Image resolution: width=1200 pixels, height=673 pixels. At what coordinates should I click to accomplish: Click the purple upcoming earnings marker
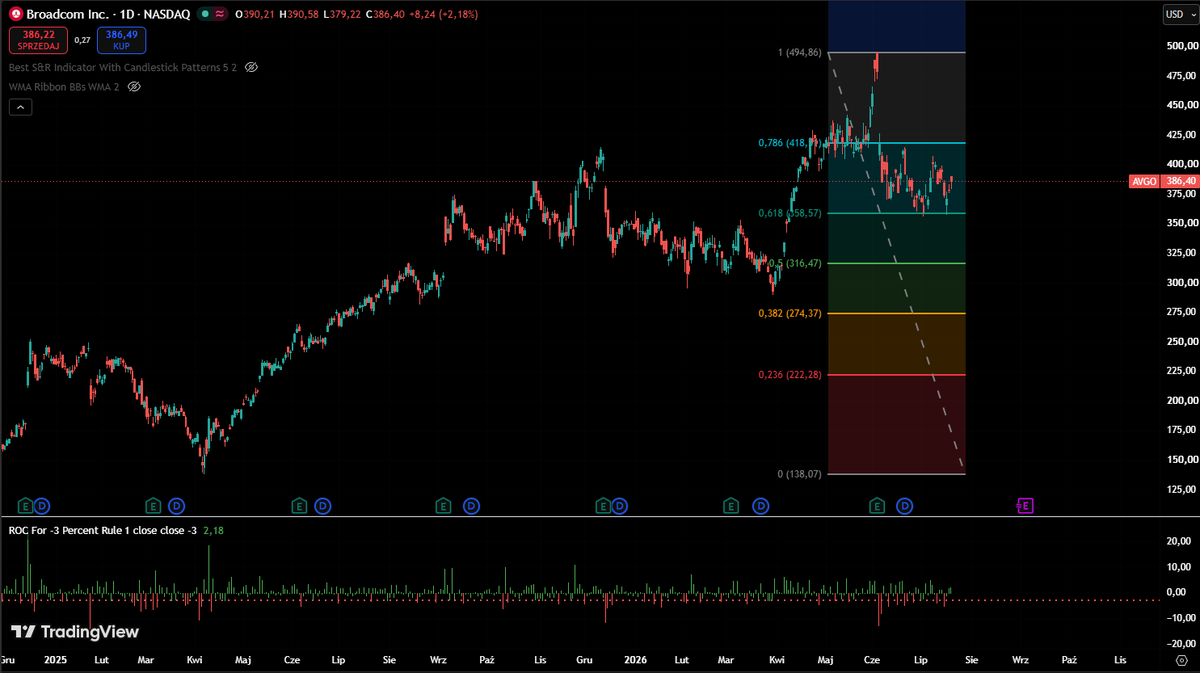[1025, 506]
